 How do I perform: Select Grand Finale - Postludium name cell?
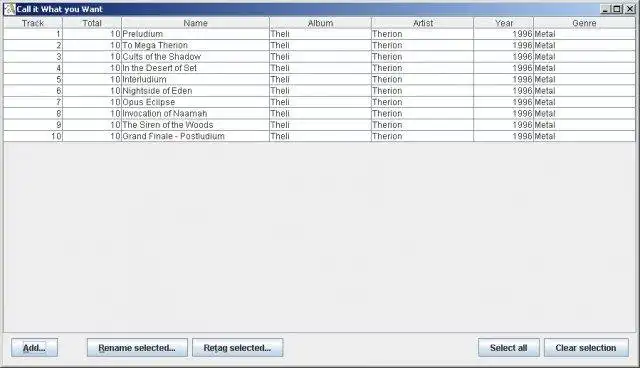(x=195, y=136)
